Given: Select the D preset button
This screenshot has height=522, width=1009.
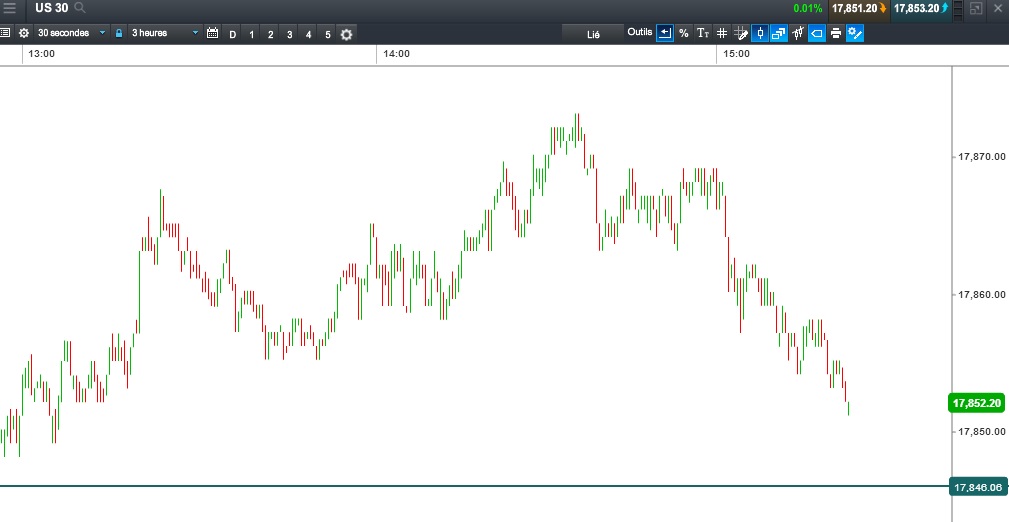Looking at the screenshot, I should point(233,35).
